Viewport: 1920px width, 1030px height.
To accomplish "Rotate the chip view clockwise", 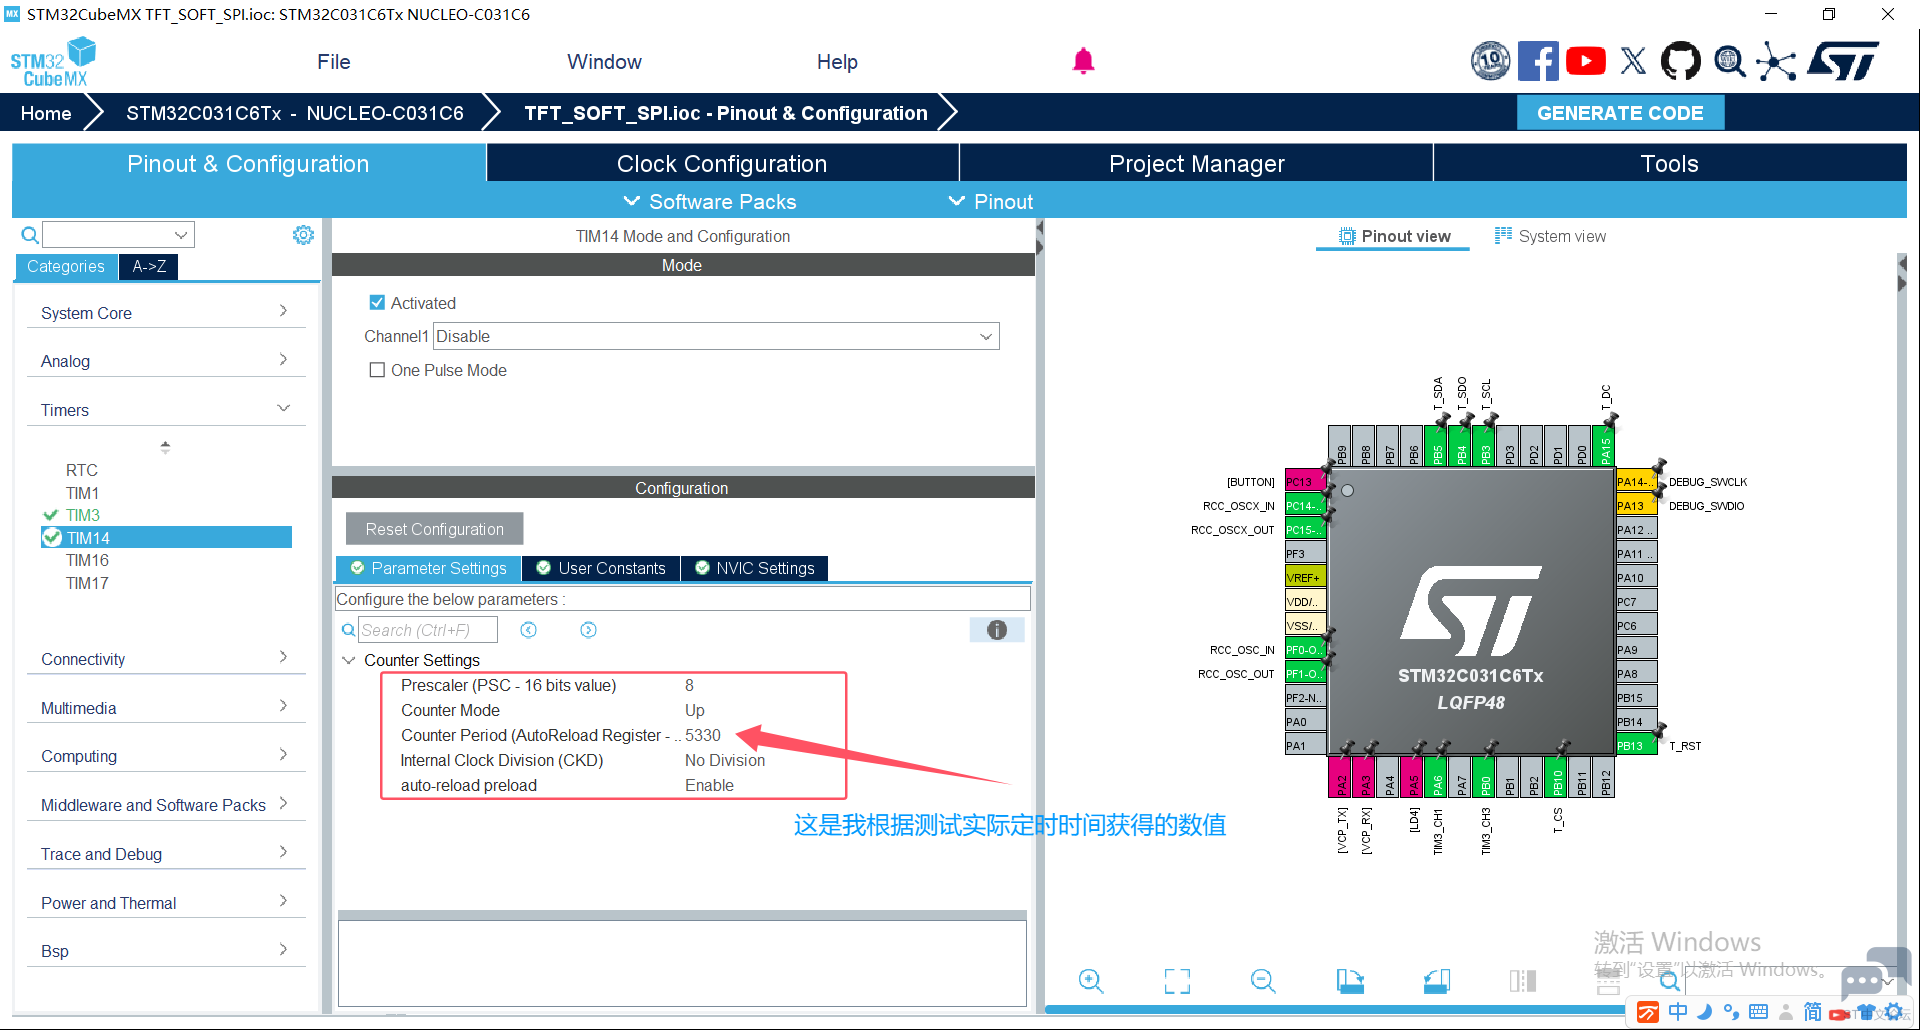I will click(1350, 981).
